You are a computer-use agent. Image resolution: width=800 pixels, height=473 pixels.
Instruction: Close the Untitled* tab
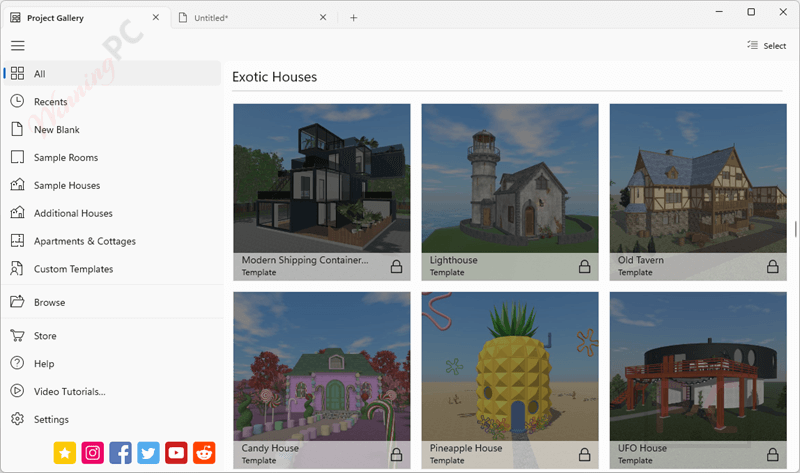(x=323, y=17)
